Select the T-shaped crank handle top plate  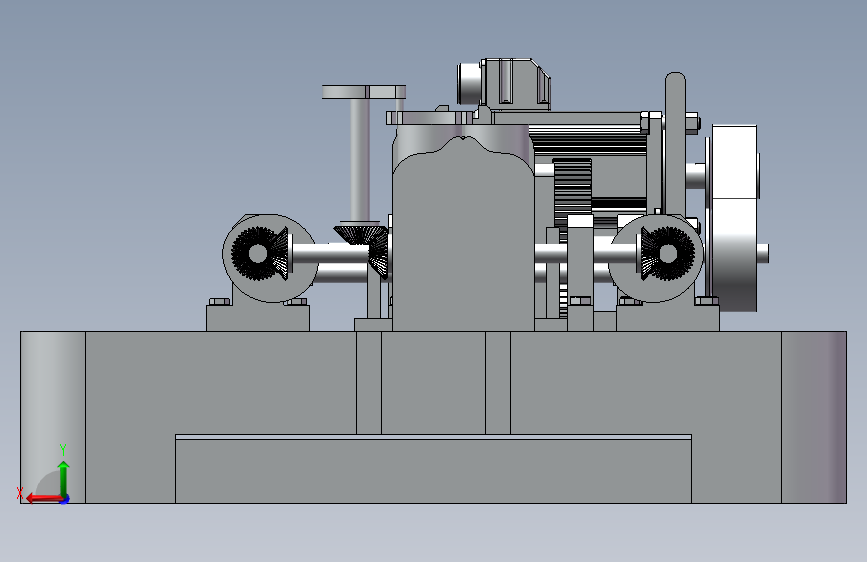[x=364, y=92]
